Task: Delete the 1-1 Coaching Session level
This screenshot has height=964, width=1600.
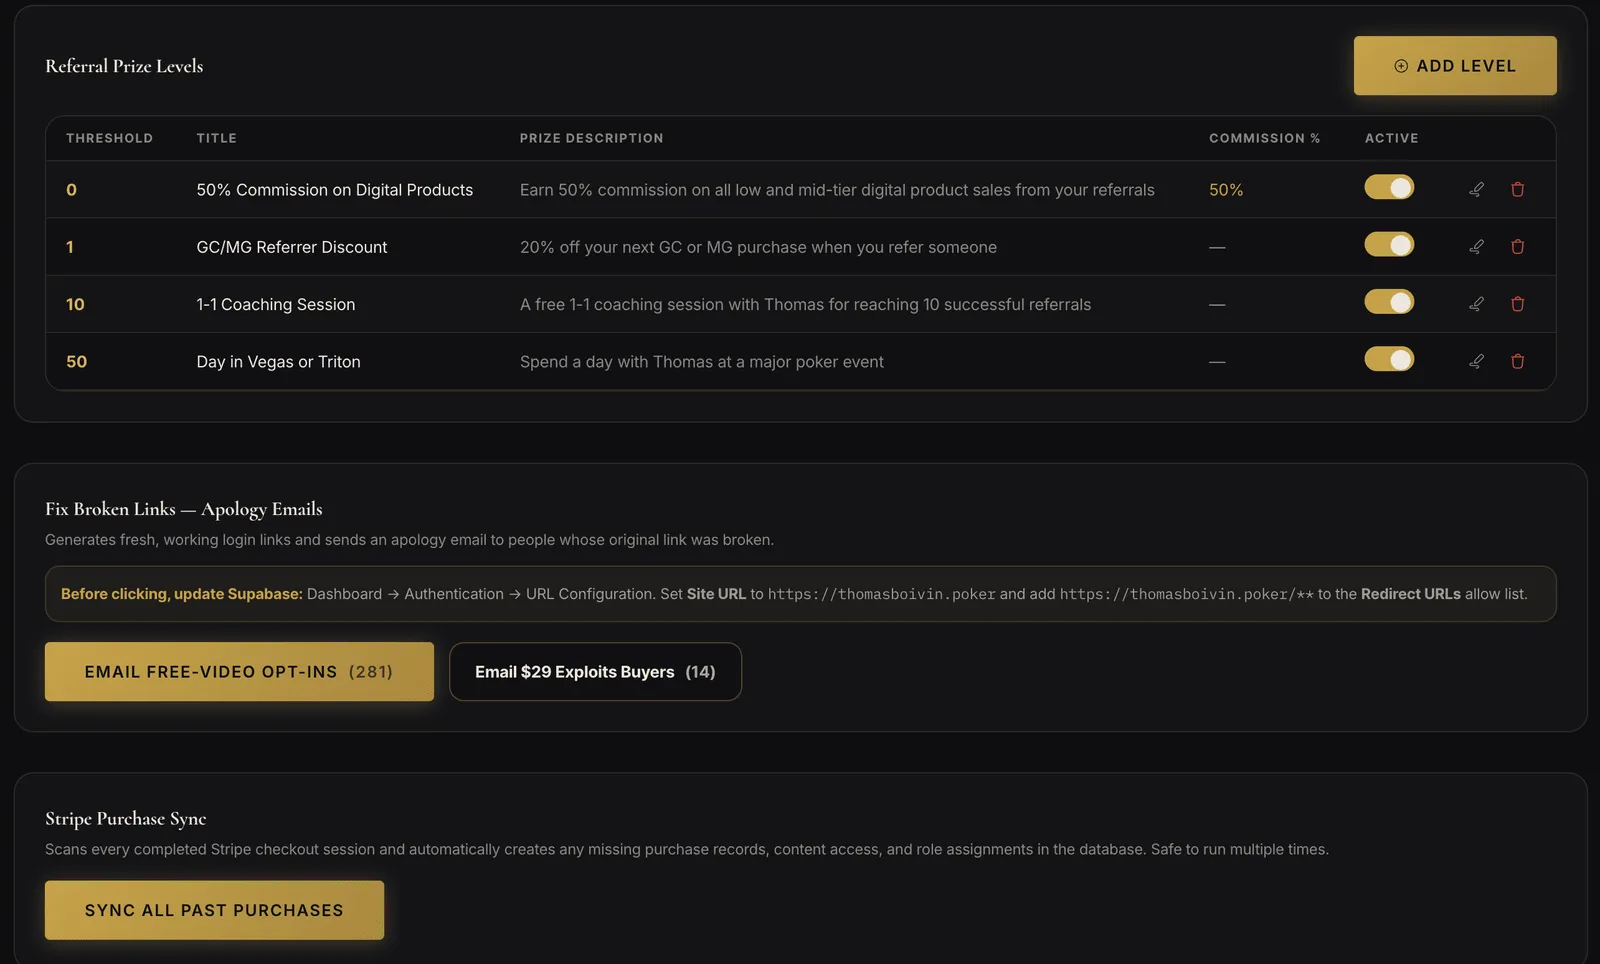Action: pyautogui.click(x=1517, y=304)
